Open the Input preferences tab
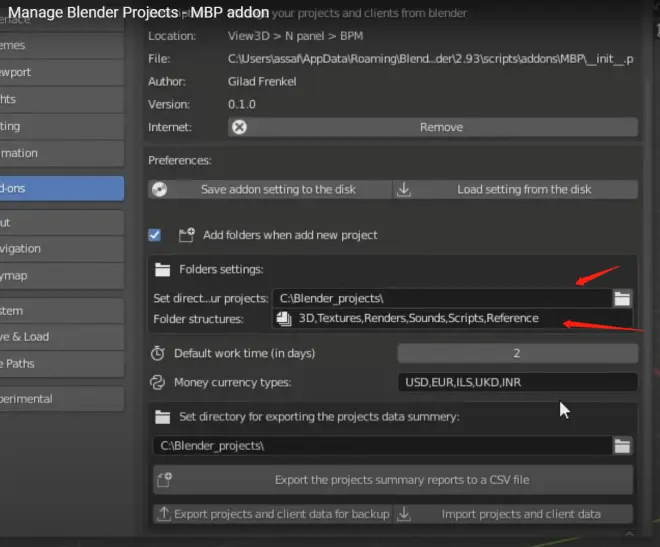The width and height of the screenshot is (660, 547). (x=62, y=223)
